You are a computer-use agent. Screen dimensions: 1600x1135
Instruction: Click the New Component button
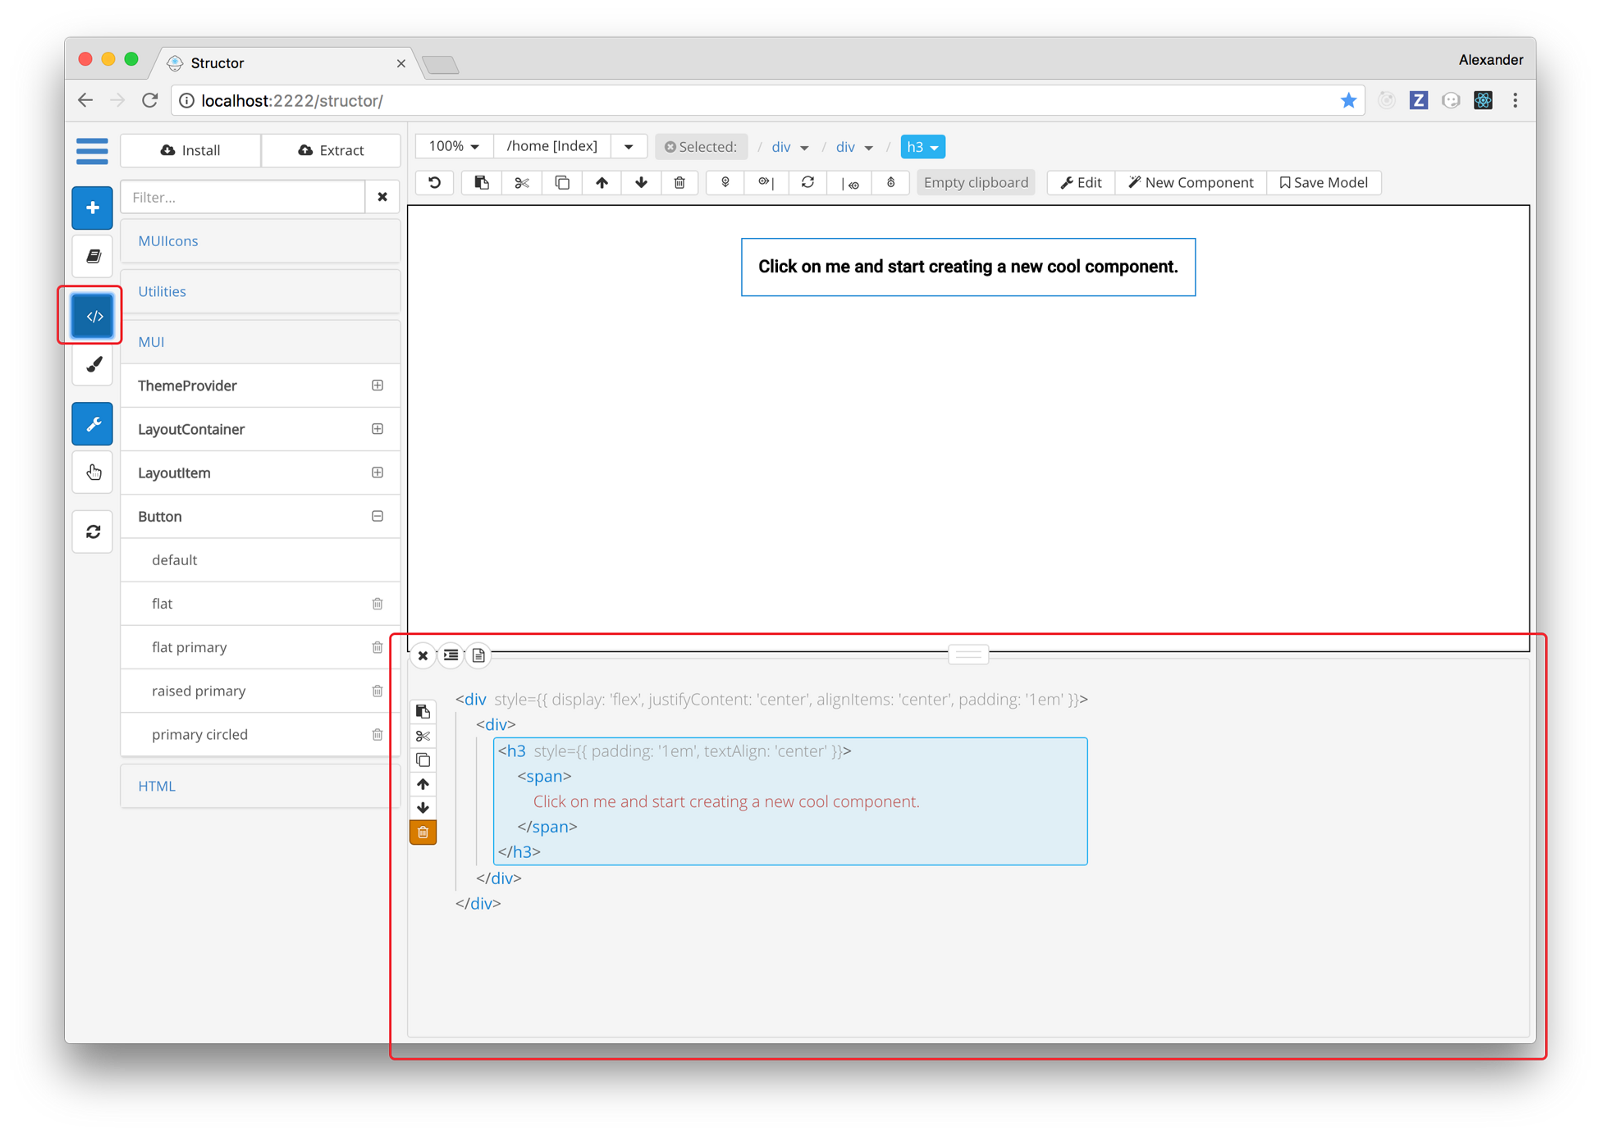(1190, 183)
